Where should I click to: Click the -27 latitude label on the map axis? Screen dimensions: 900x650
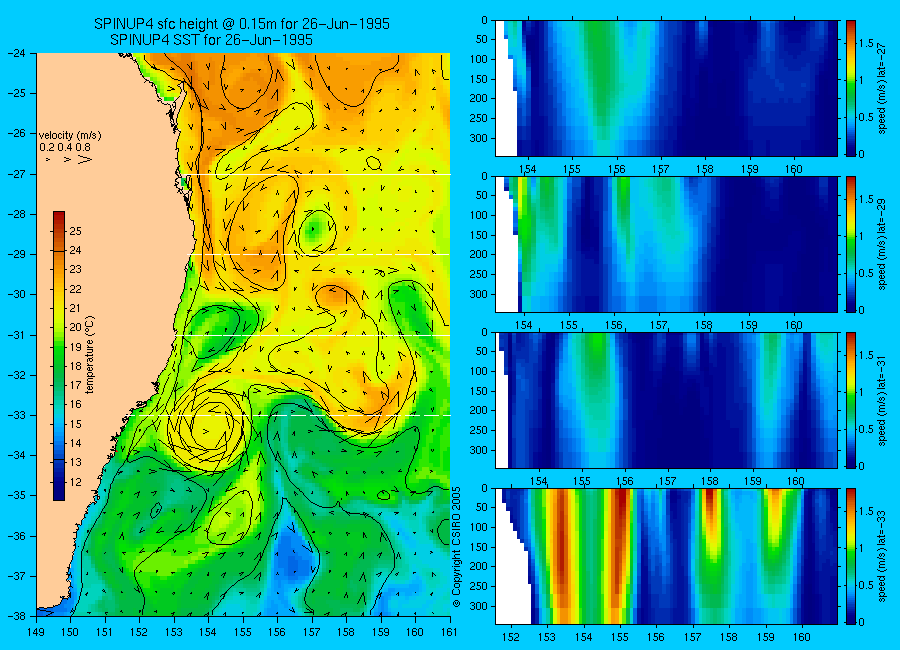[16, 174]
